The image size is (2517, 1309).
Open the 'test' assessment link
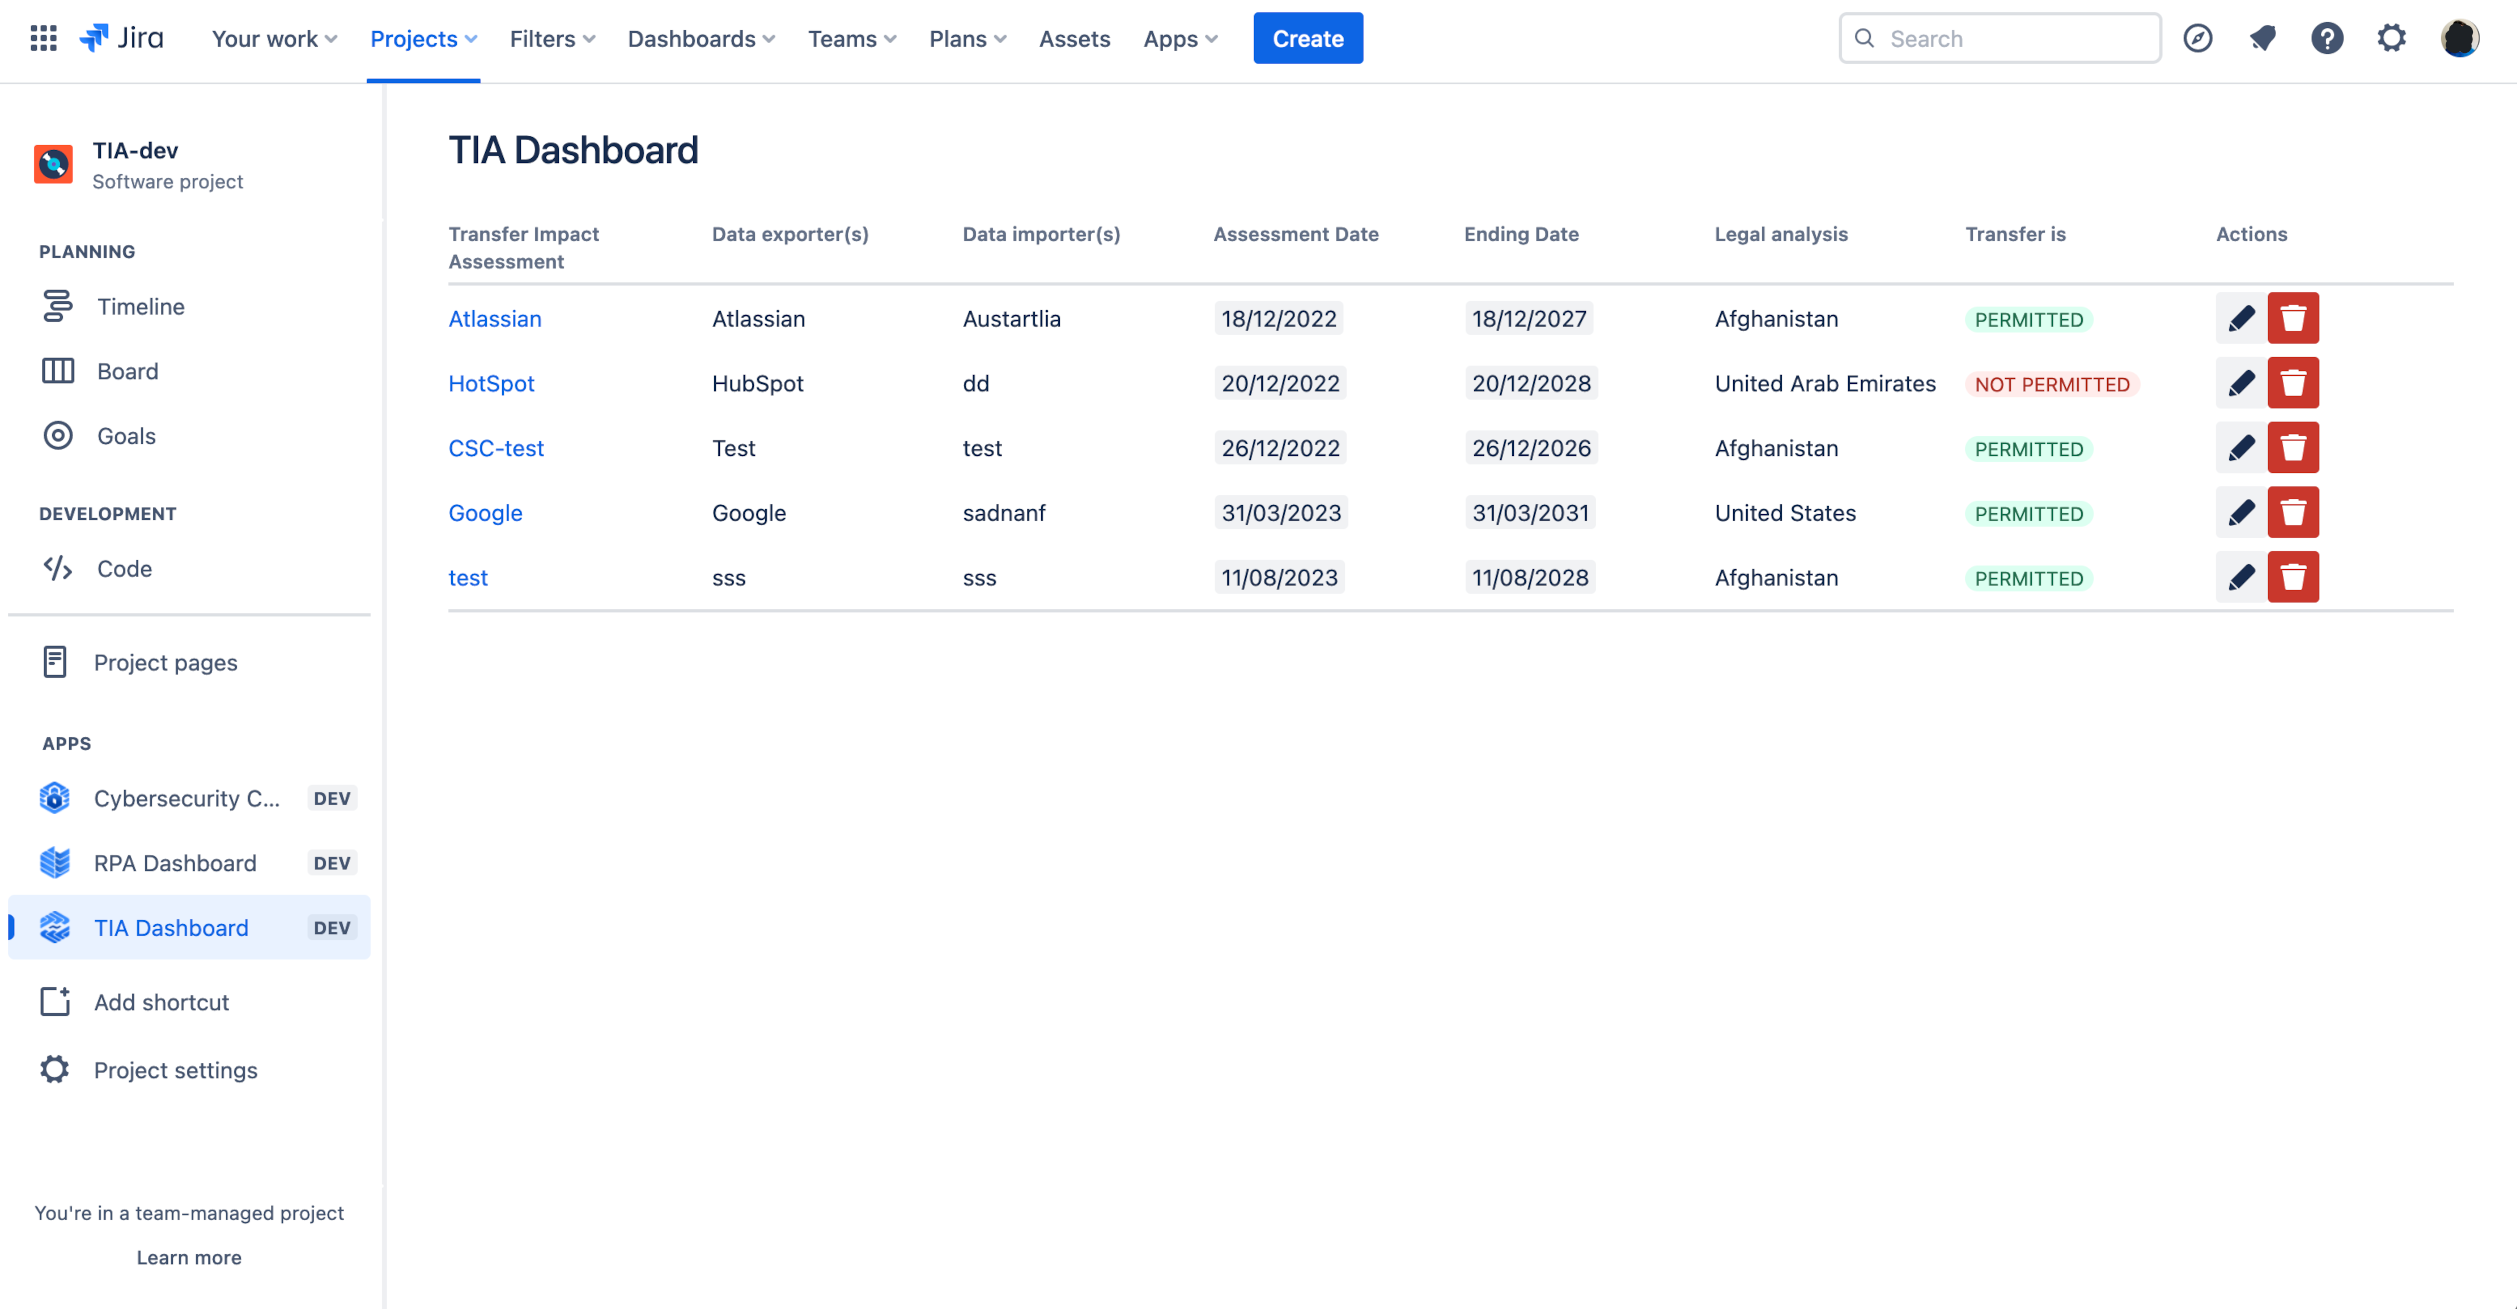pos(468,577)
